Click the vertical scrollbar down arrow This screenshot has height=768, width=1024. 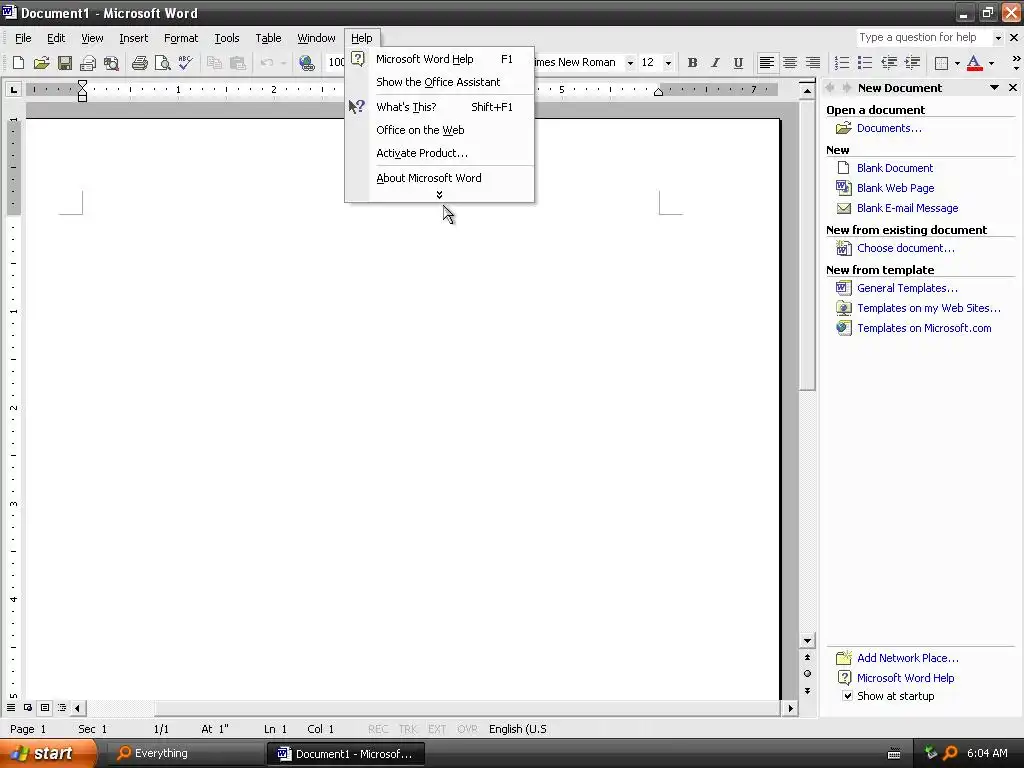click(x=807, y=641)
